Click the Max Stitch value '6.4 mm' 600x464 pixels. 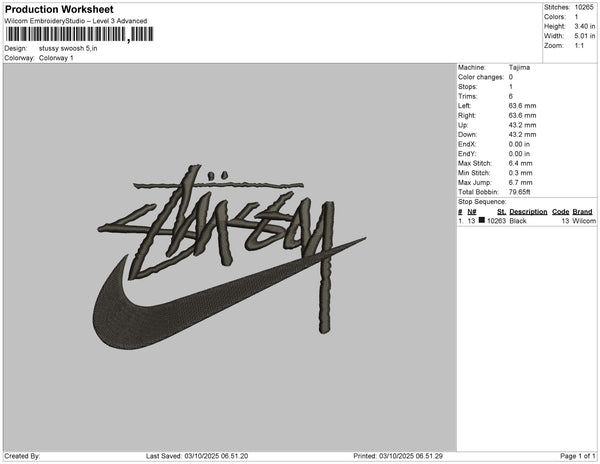pyautogui.click(x=520, y=163)
